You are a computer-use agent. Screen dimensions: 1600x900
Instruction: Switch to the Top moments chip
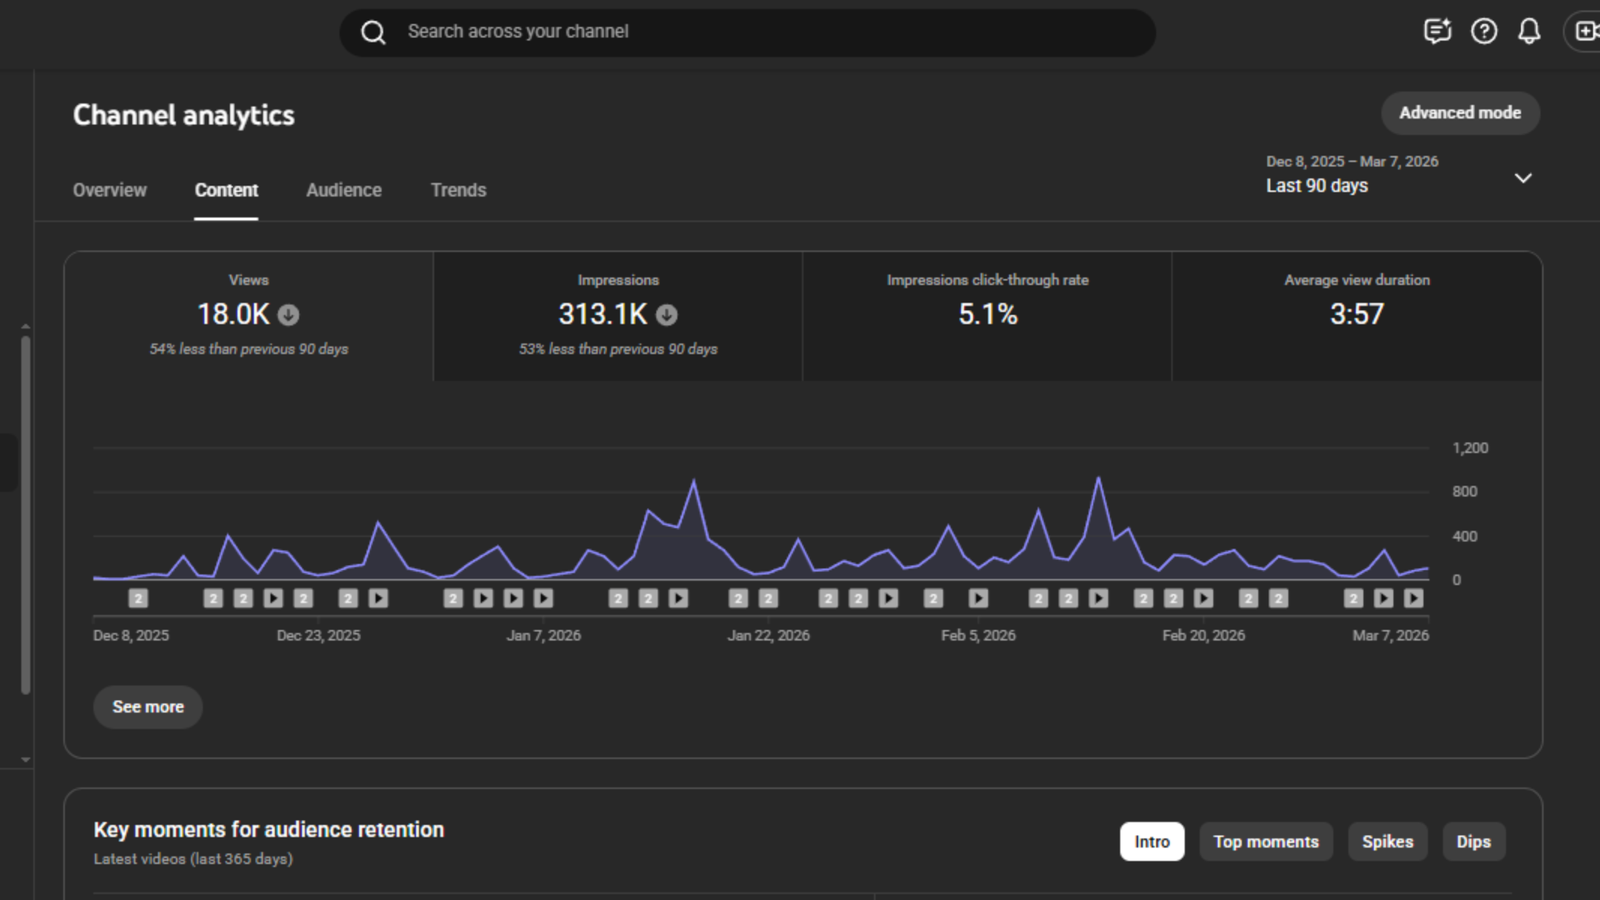(x=1266, y=842)
